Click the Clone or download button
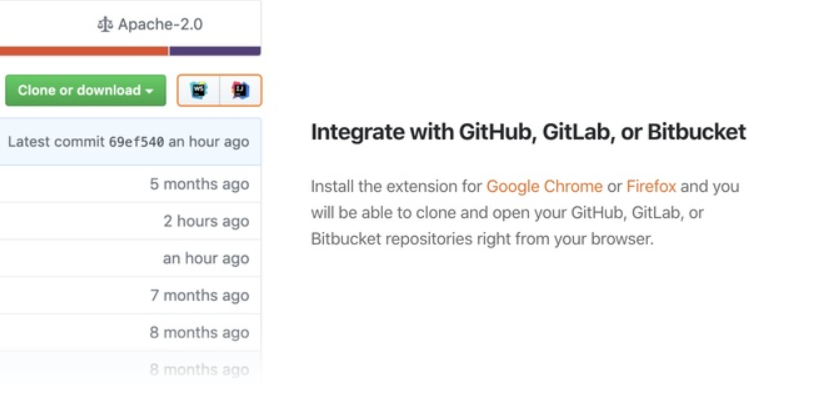 85,90
